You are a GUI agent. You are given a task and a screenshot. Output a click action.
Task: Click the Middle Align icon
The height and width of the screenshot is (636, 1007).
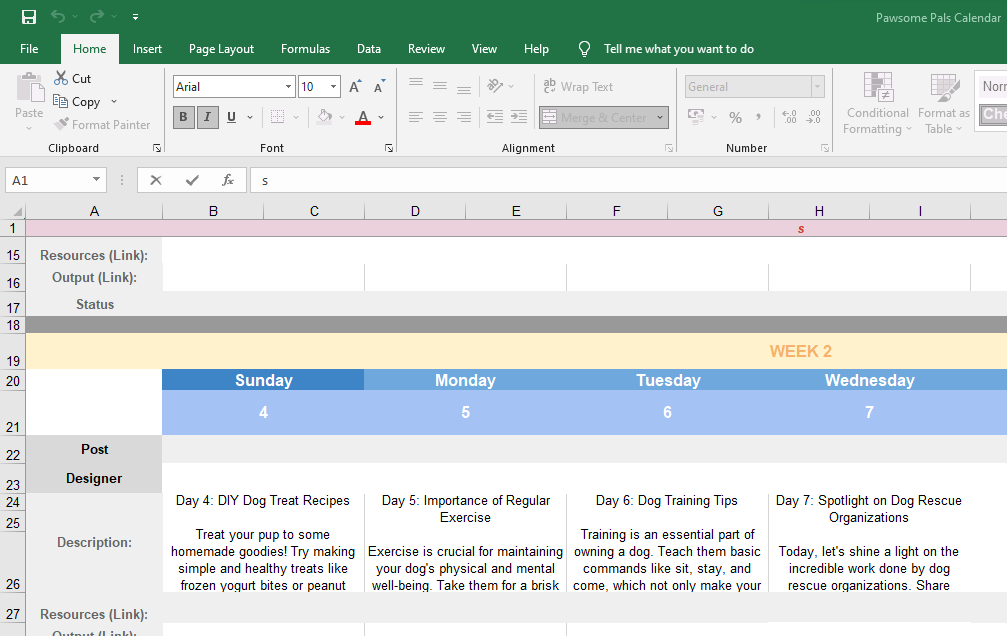(440, 85)
